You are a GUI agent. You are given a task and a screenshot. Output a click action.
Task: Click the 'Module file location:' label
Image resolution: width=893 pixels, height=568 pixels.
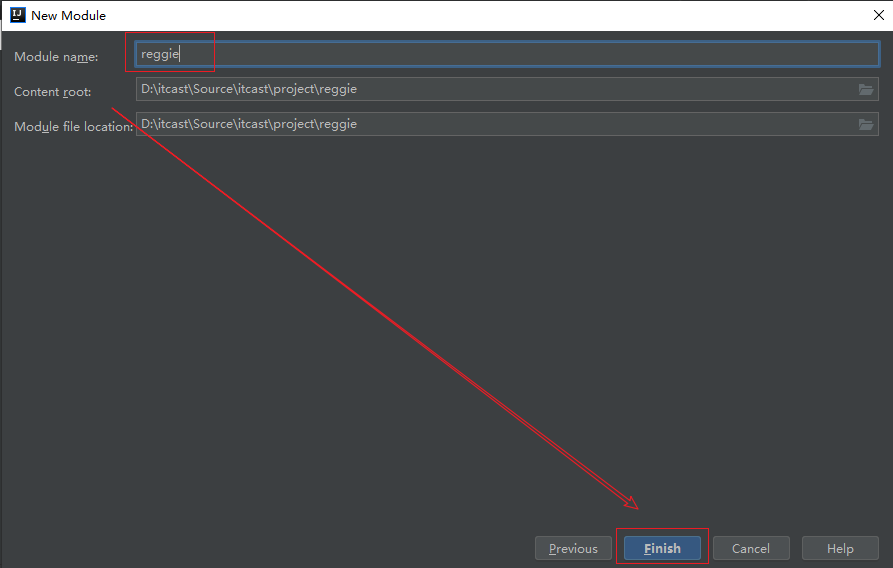(x=73, y=126)
